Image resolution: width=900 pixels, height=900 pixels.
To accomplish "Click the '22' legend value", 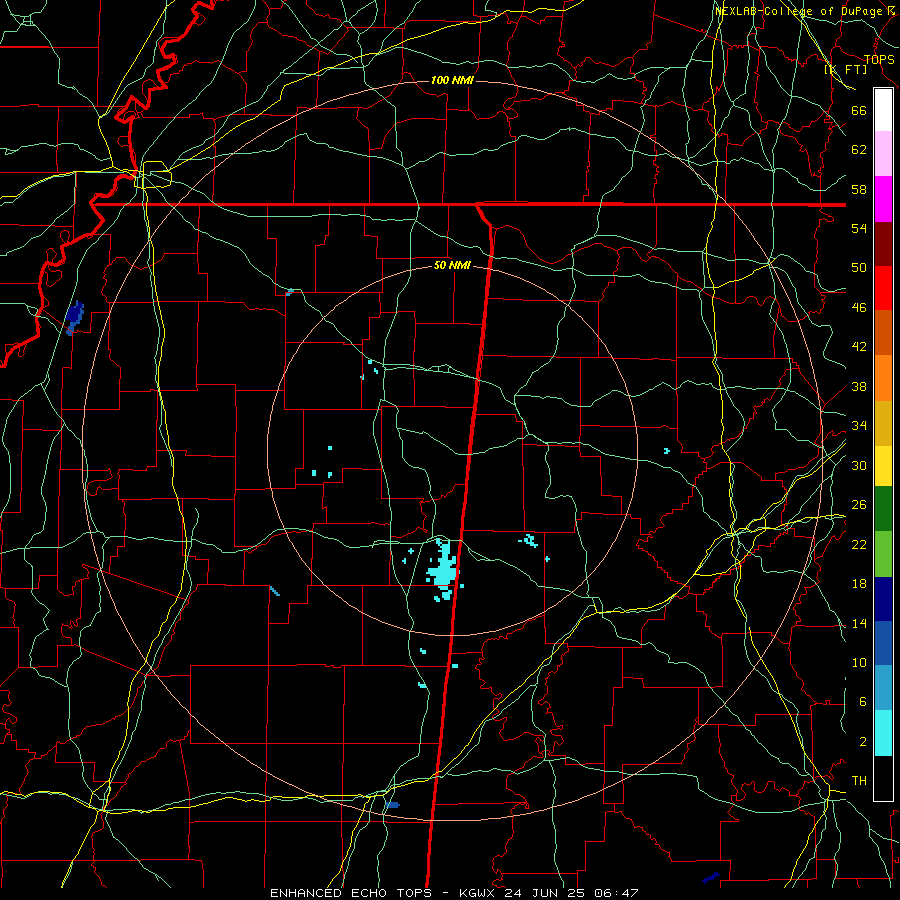I will click(x=859, y=544).
